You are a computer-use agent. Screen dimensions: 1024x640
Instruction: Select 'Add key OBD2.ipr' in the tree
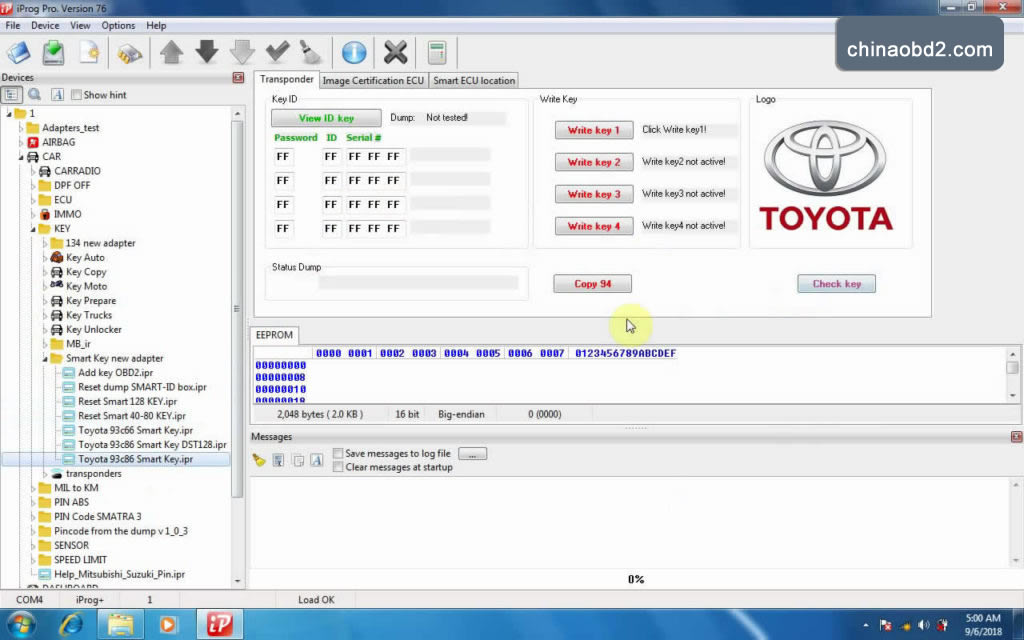point(115,372)
